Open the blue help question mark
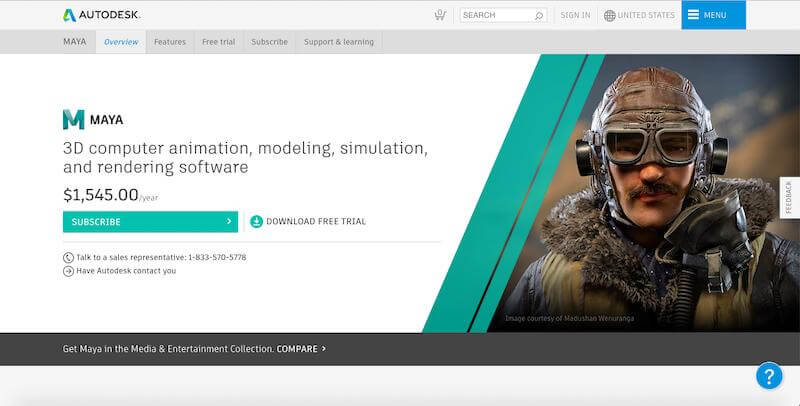Viewport: 800px width, 406px height. pyautogui.click(x=769, y=376)
